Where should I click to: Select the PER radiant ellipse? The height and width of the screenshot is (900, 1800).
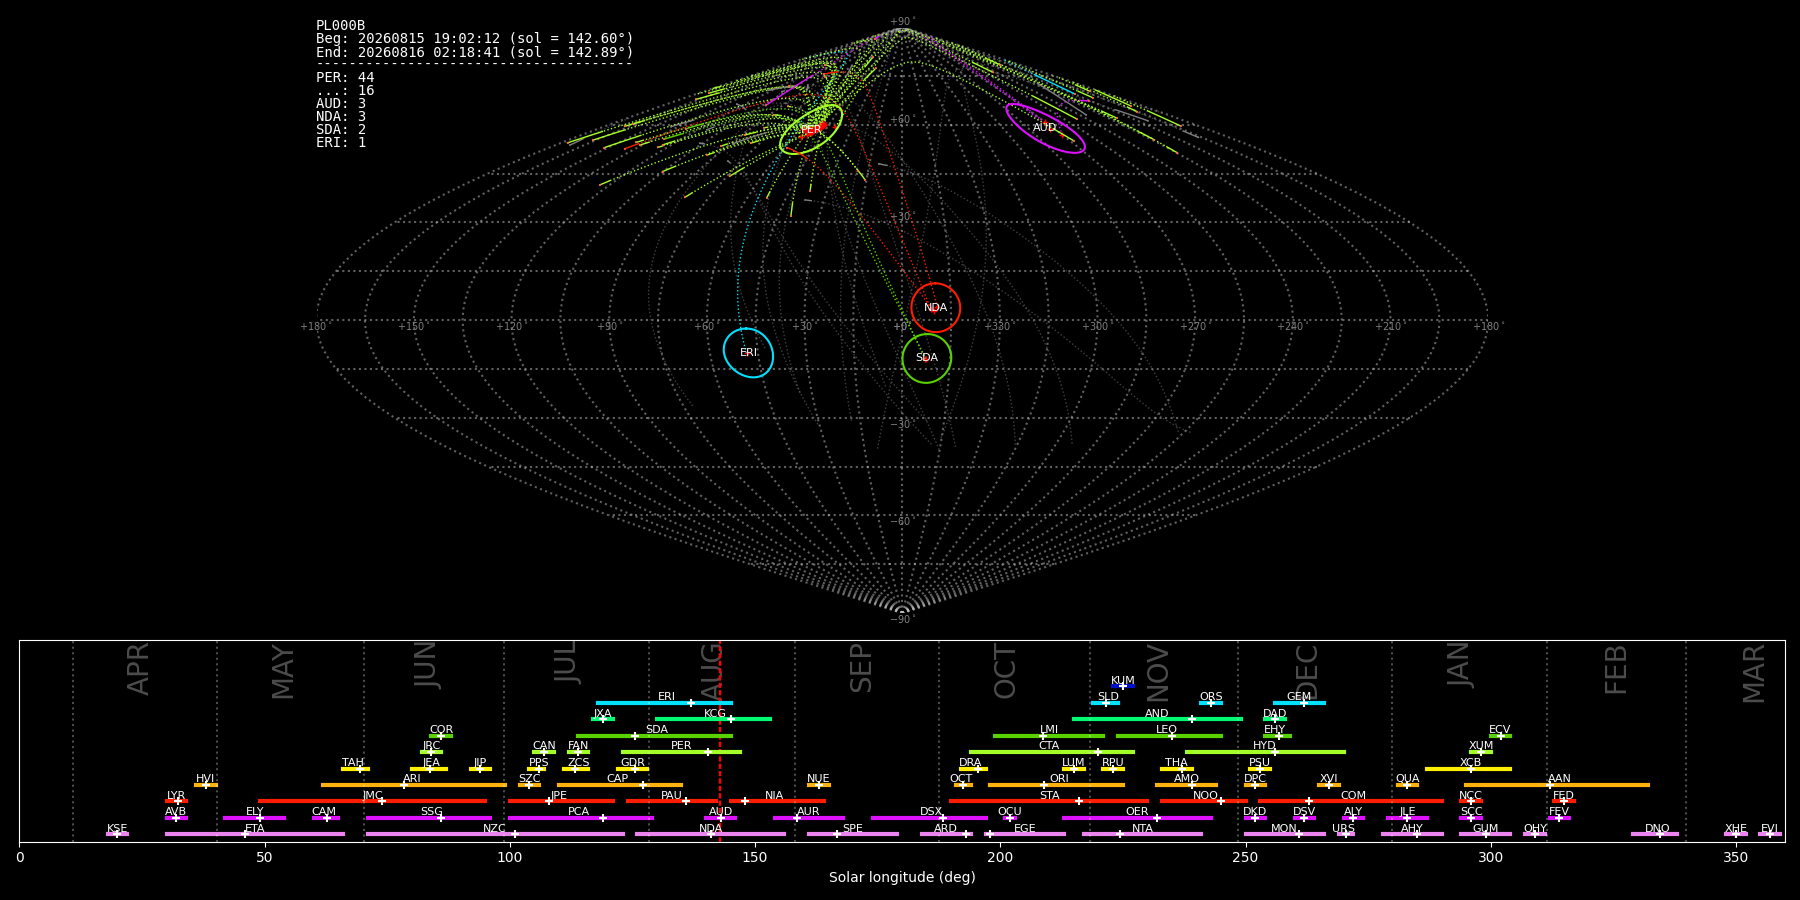(x=811, y=129)
